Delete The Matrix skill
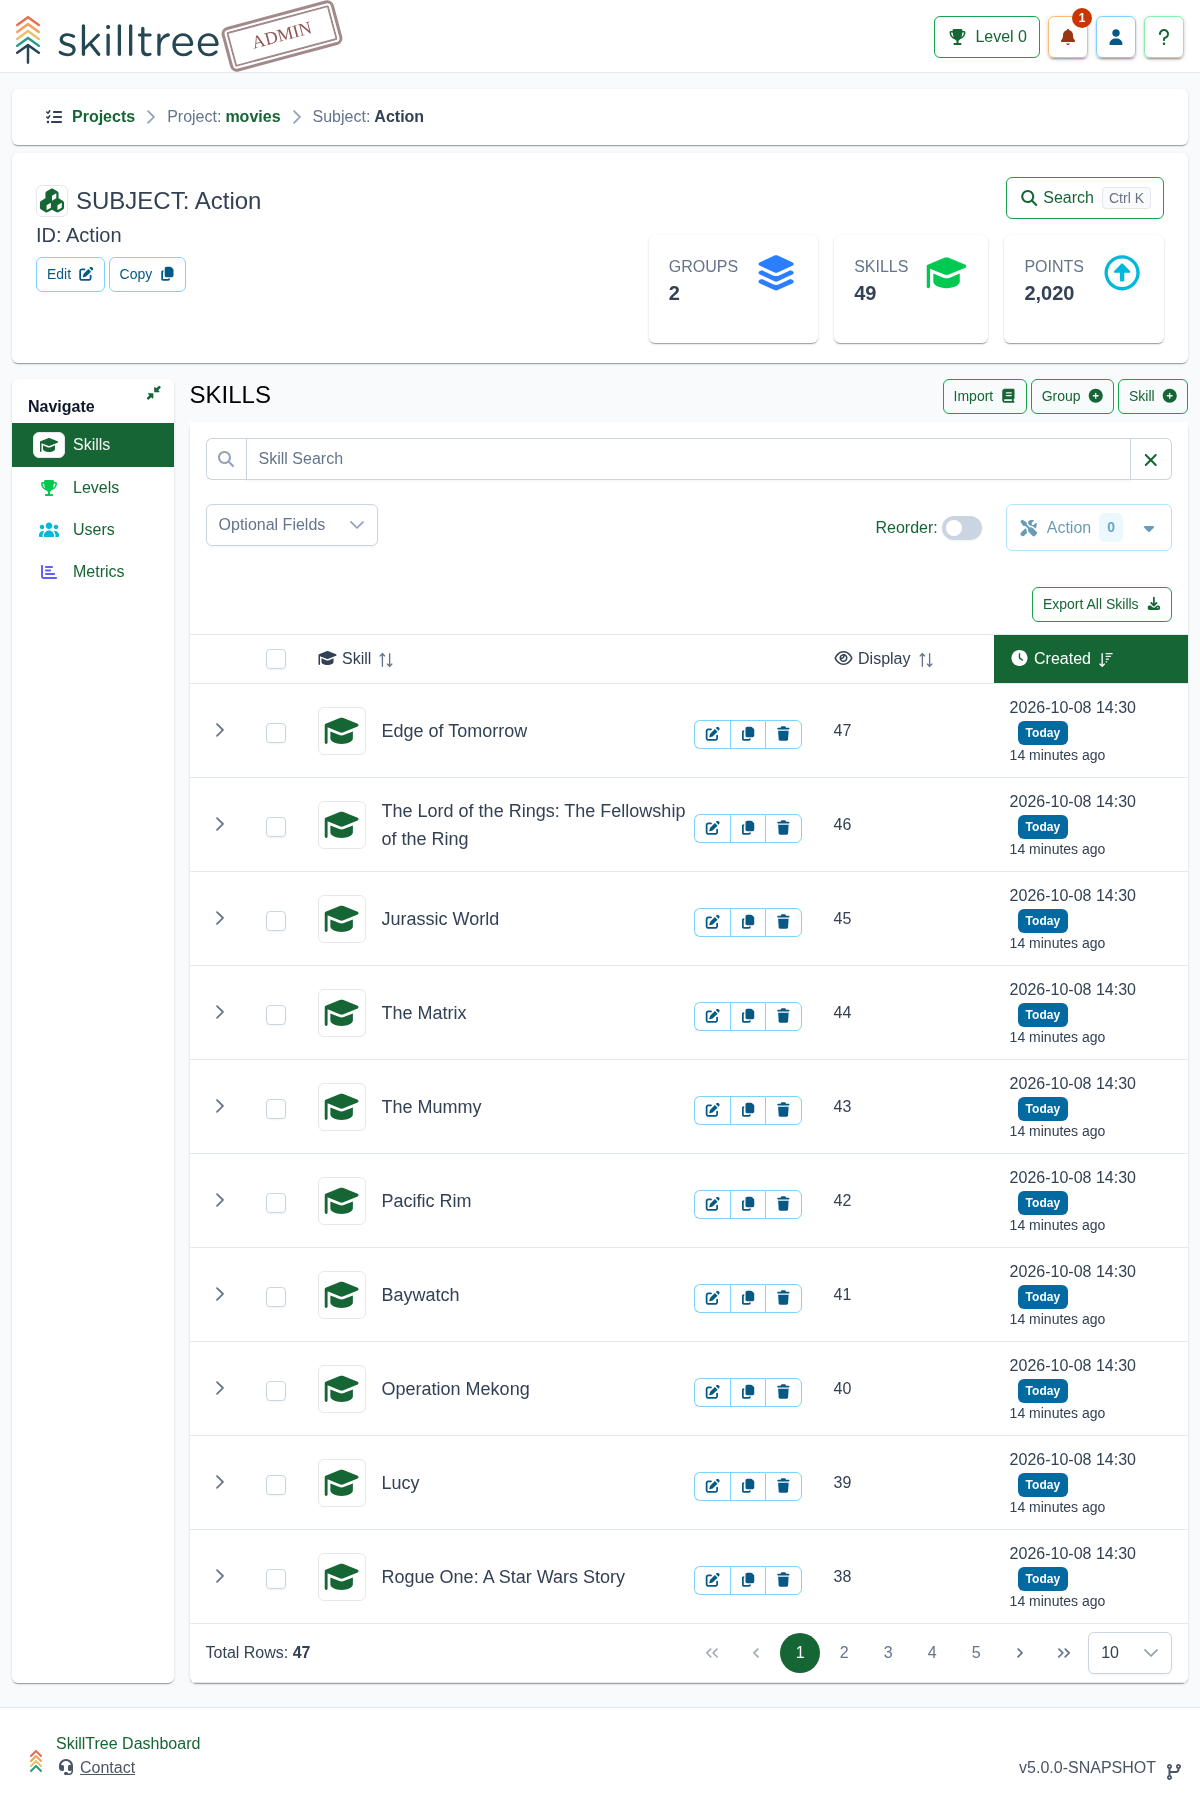Image resolution: width=1200 pixels, height=1804 pixels. (783, 1016)
